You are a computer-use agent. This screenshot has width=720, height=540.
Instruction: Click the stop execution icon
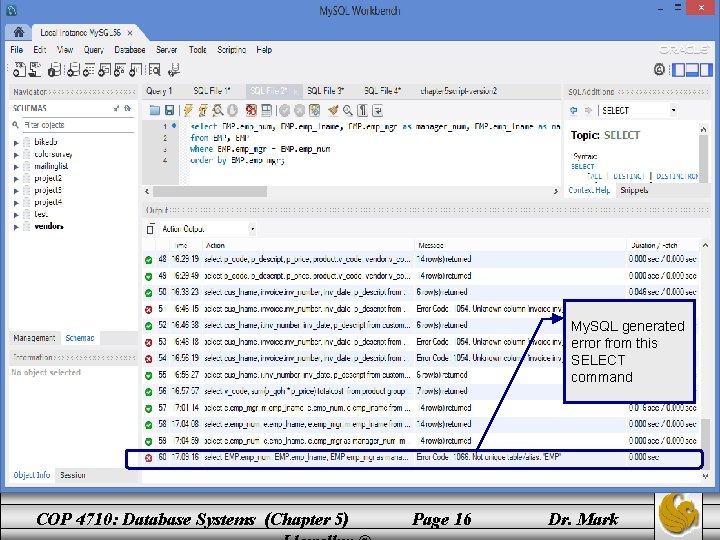[232, 110]
